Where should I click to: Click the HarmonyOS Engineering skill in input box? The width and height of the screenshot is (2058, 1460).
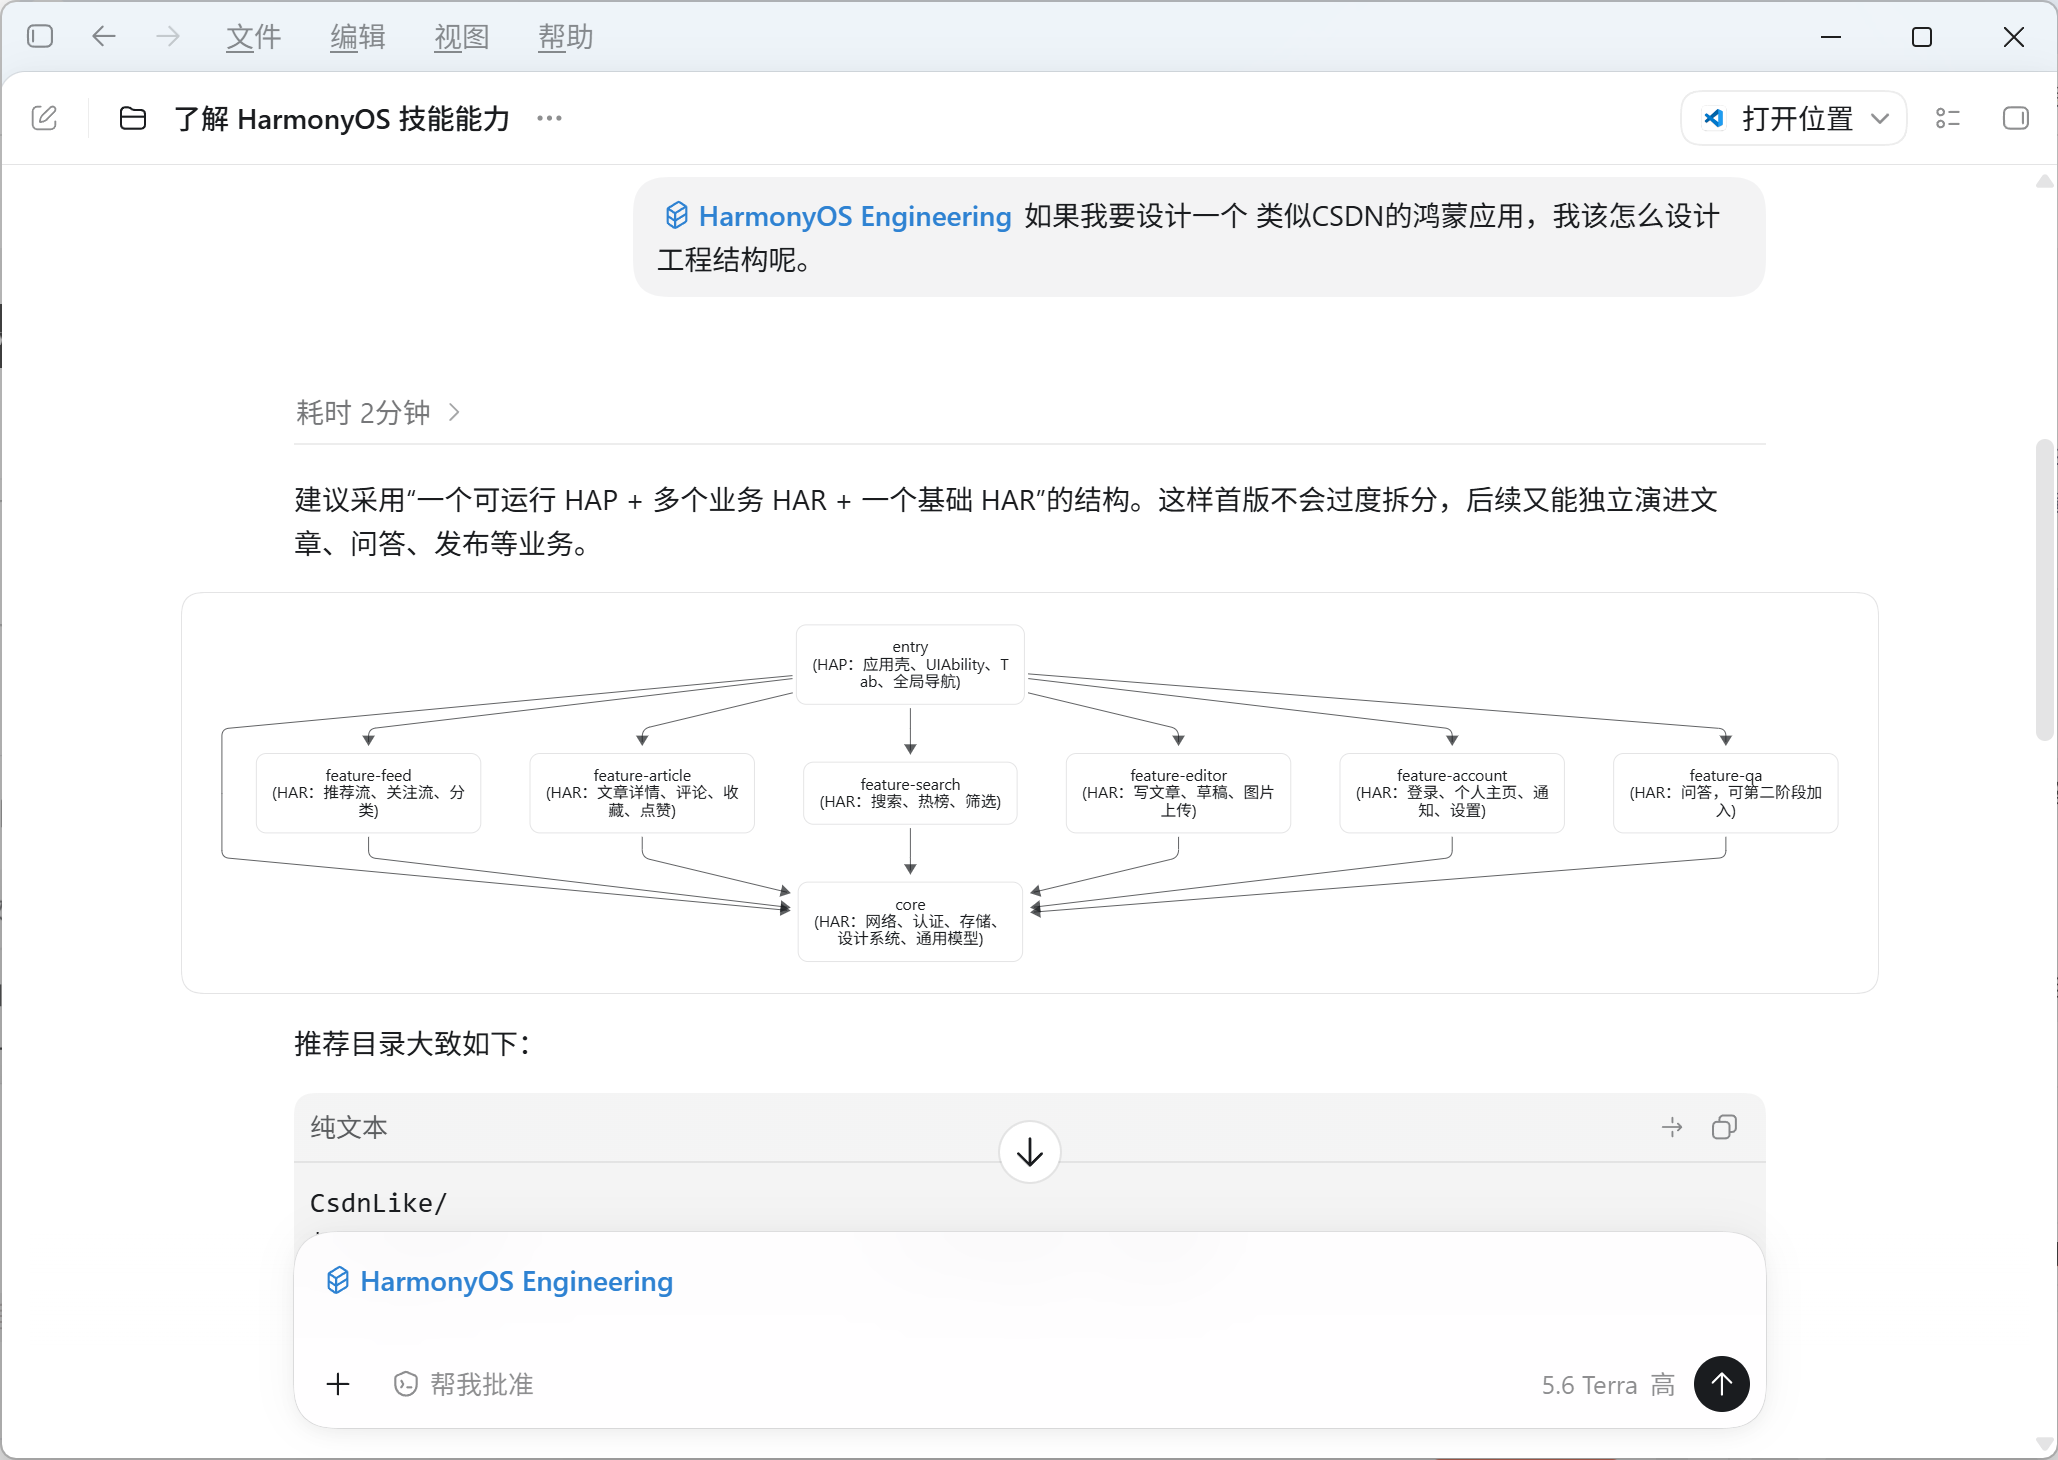tap(500, 1281)
